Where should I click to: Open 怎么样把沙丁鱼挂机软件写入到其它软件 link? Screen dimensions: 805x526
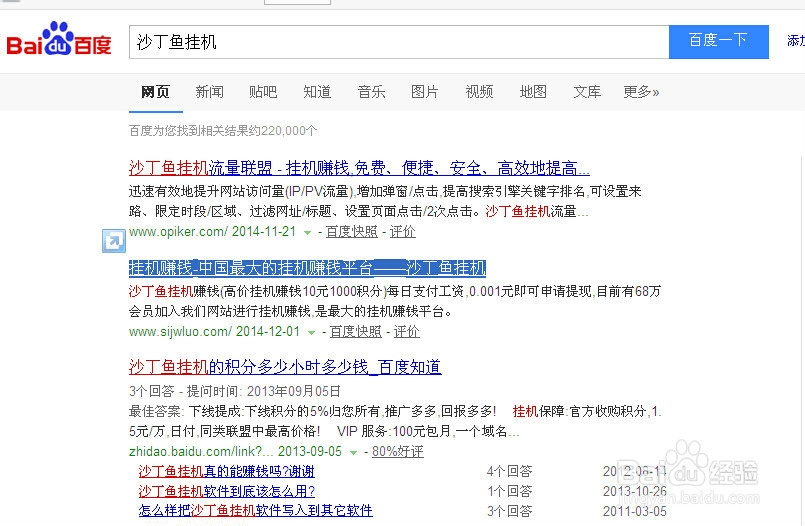pyautogui.click(x=255, y=511)
